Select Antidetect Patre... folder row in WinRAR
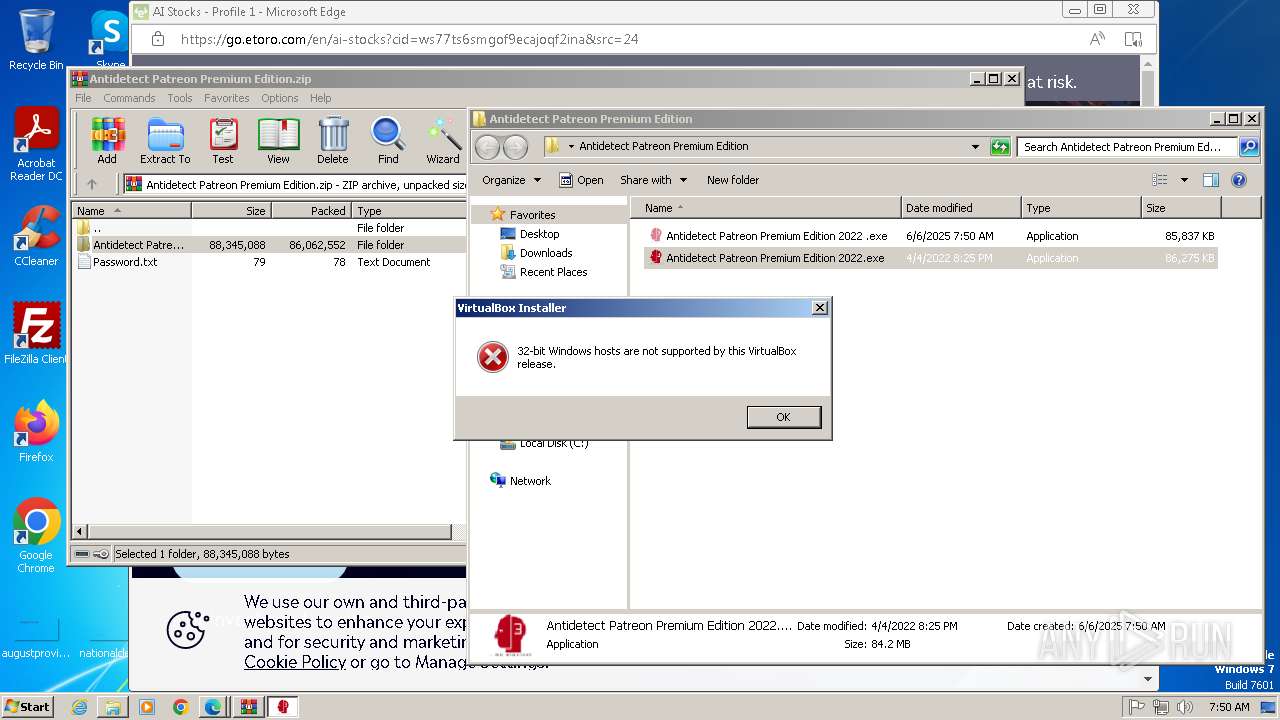1280x720 pixels. [269, 245]
